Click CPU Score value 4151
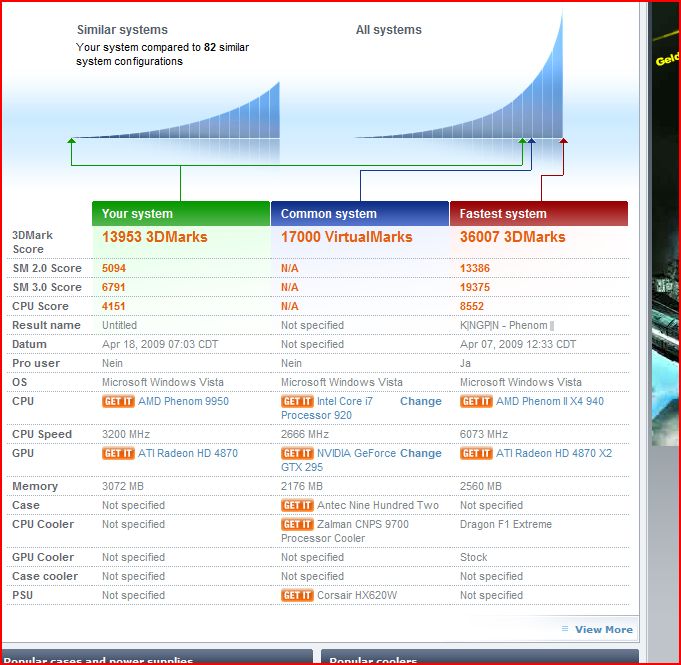 tap(114, 306)
